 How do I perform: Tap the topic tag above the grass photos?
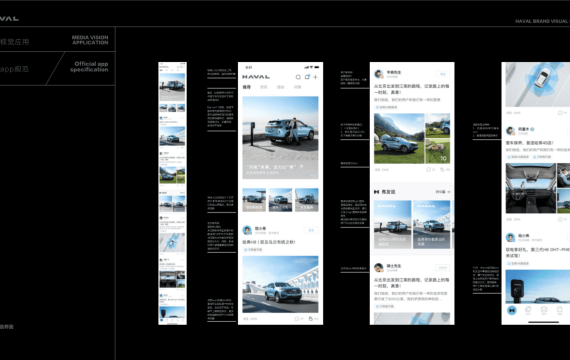click(386, 107)
